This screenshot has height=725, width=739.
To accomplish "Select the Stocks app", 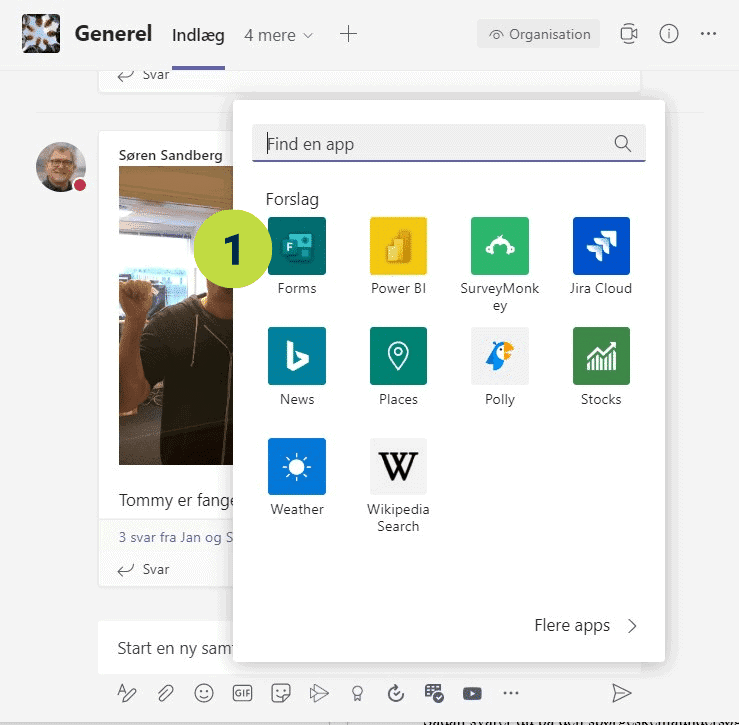I will click(601, 356).
